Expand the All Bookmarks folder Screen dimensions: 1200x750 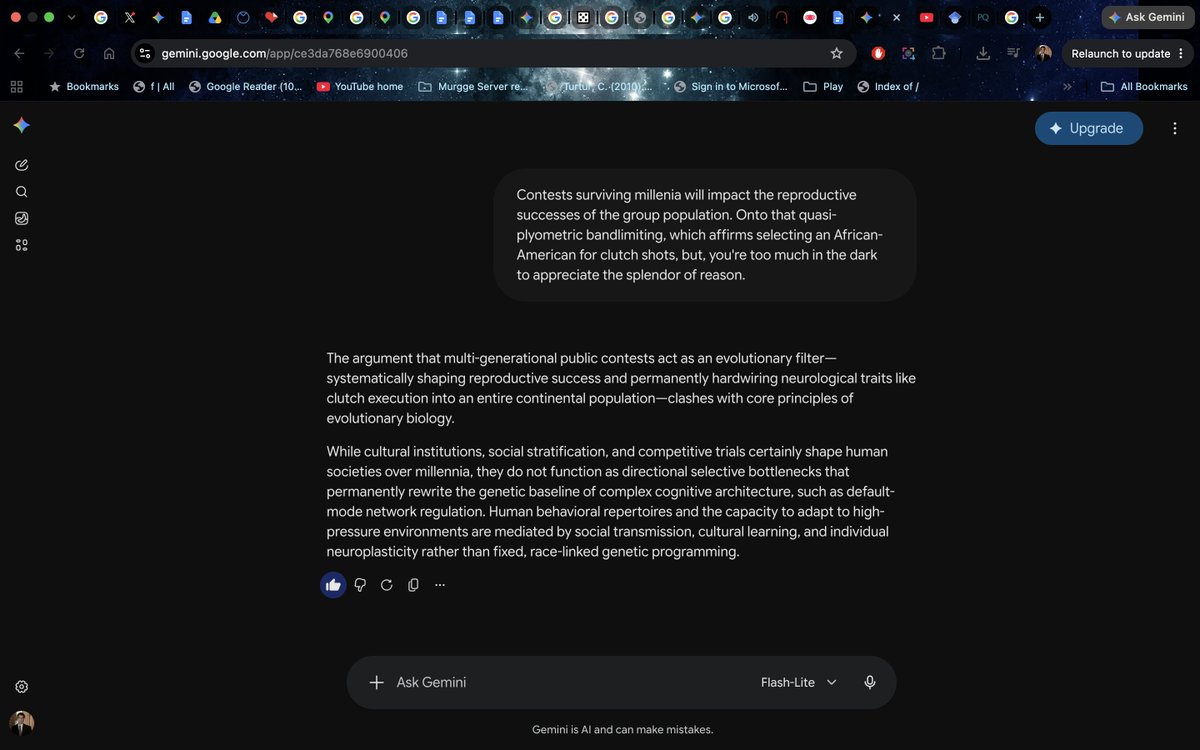coord(1144,86)
